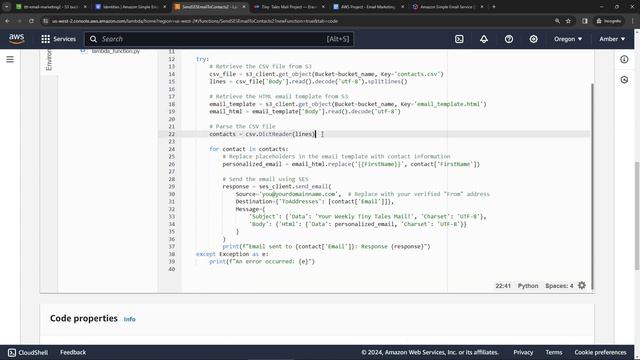Image resolution: width=640 pixels, height=360 pixels.
Task: Open the Services grid menu
Action: 58,39
